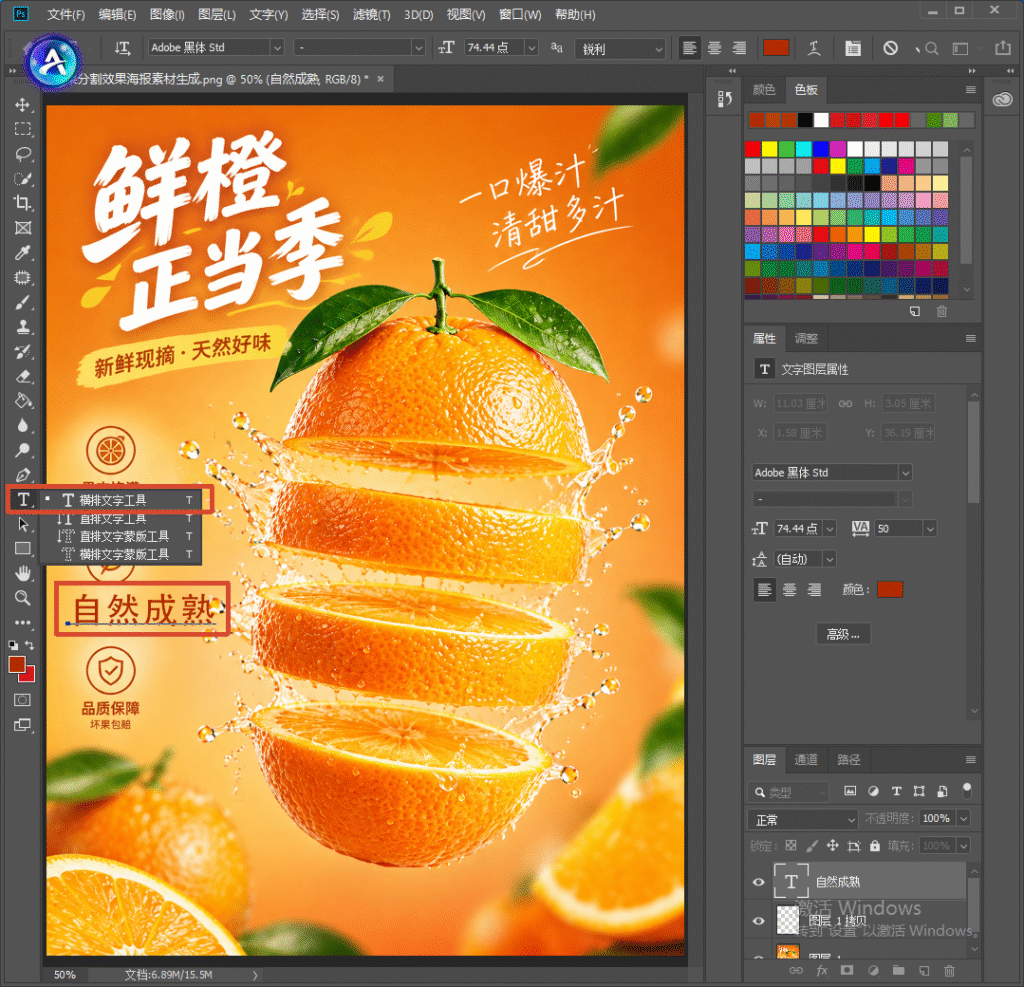Select the Blur tool
This screenshot has height=987, width=1024.
point(23,425)
